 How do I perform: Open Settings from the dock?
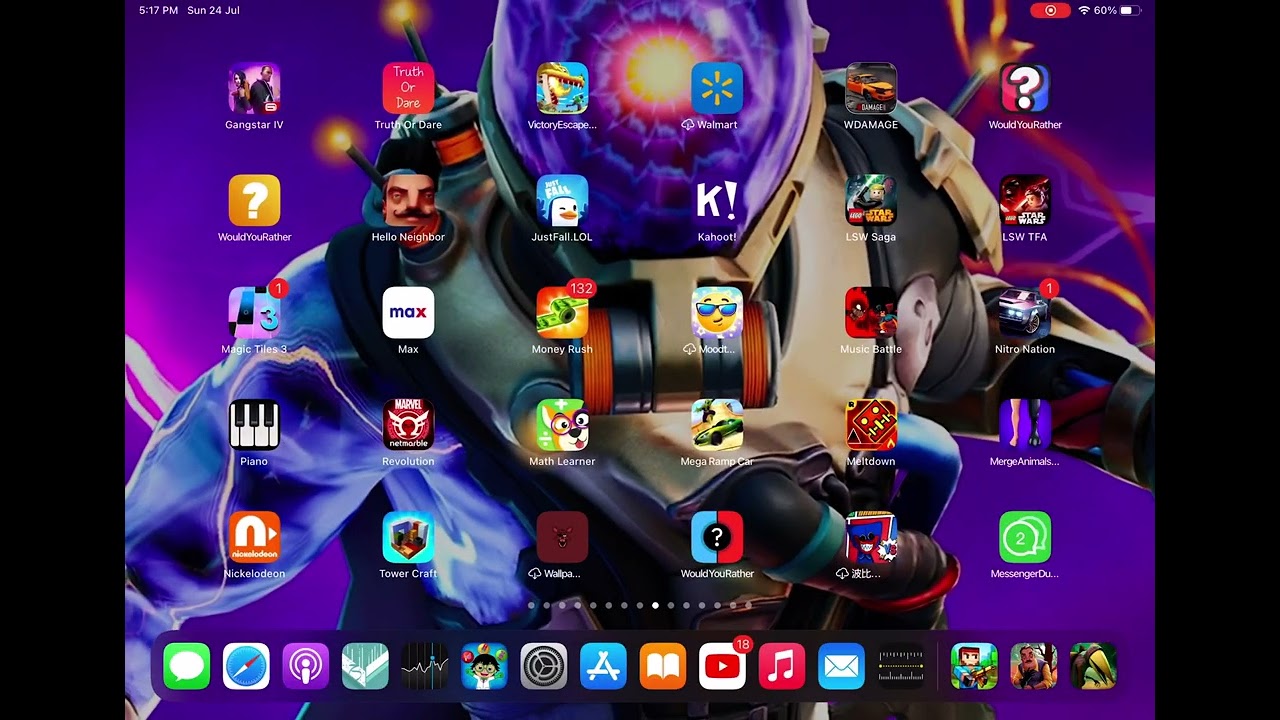pos(544,666)
